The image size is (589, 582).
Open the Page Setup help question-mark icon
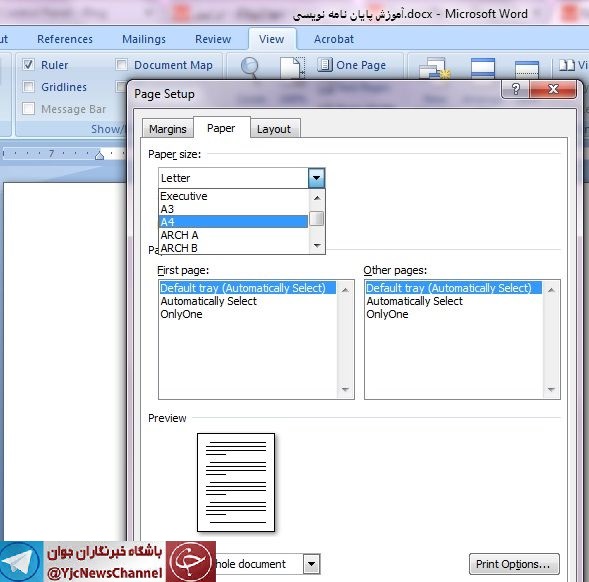(x=515, y=89)
